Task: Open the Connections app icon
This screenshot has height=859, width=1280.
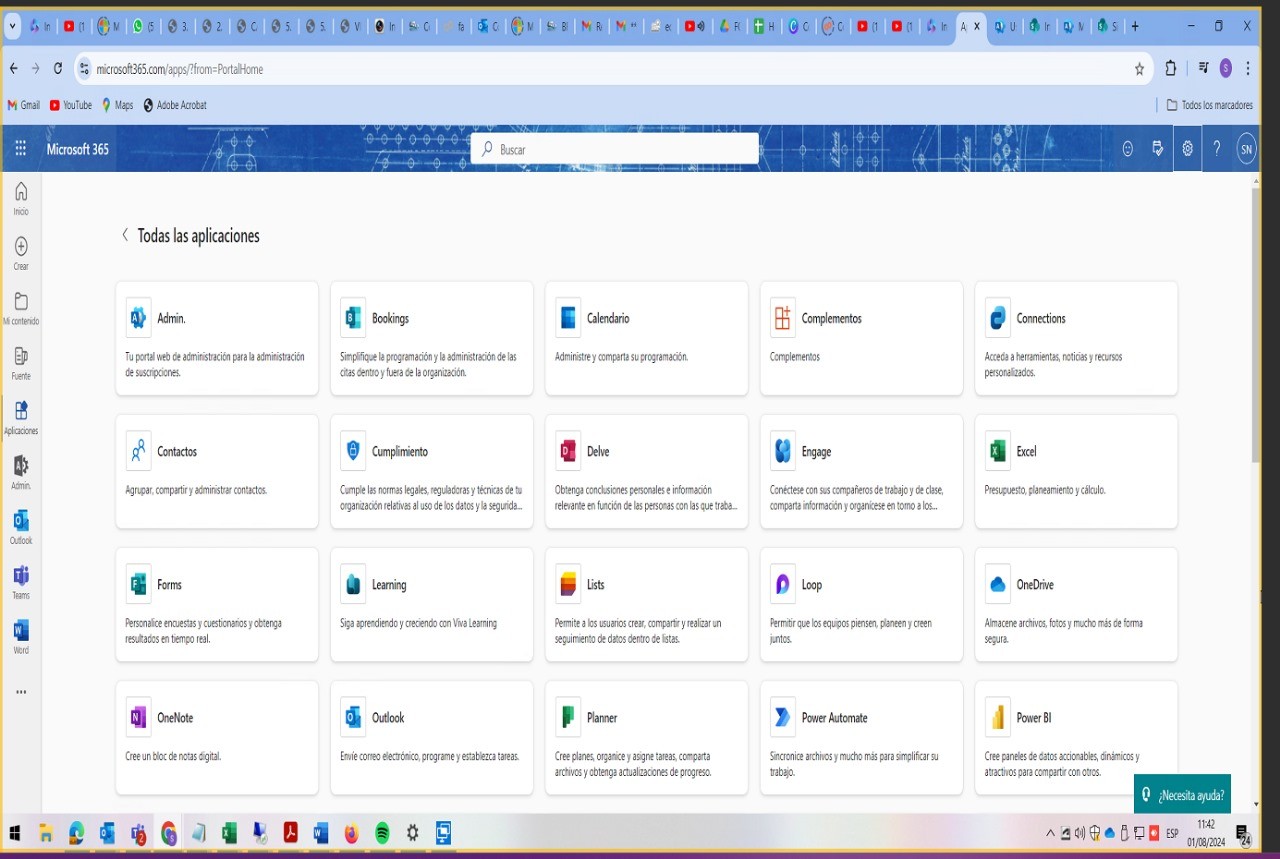Action: [997, 318]
